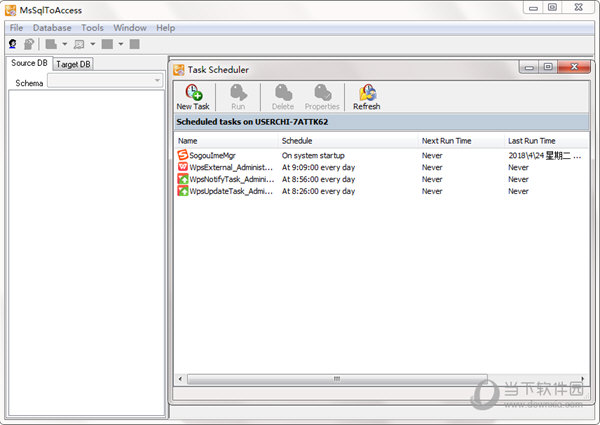
Task: Select the WpsUpdateTask_Admi task row
Action: pos(224,191)
